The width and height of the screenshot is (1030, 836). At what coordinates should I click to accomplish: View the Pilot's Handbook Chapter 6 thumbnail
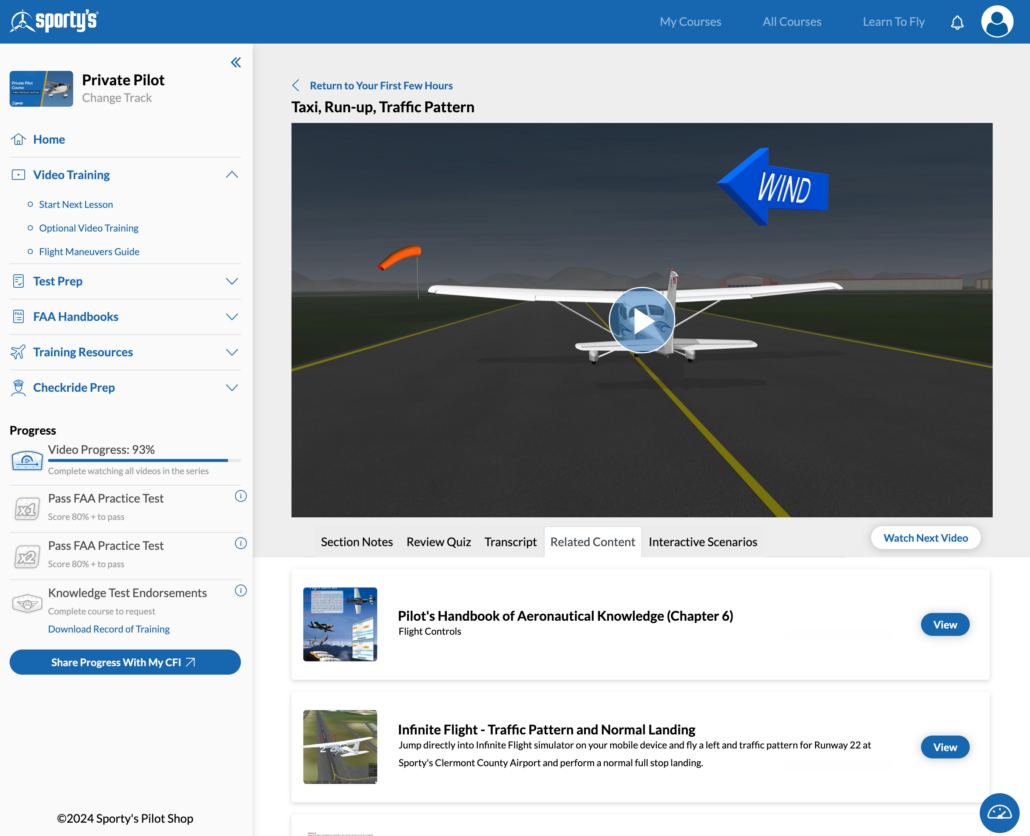340,624
